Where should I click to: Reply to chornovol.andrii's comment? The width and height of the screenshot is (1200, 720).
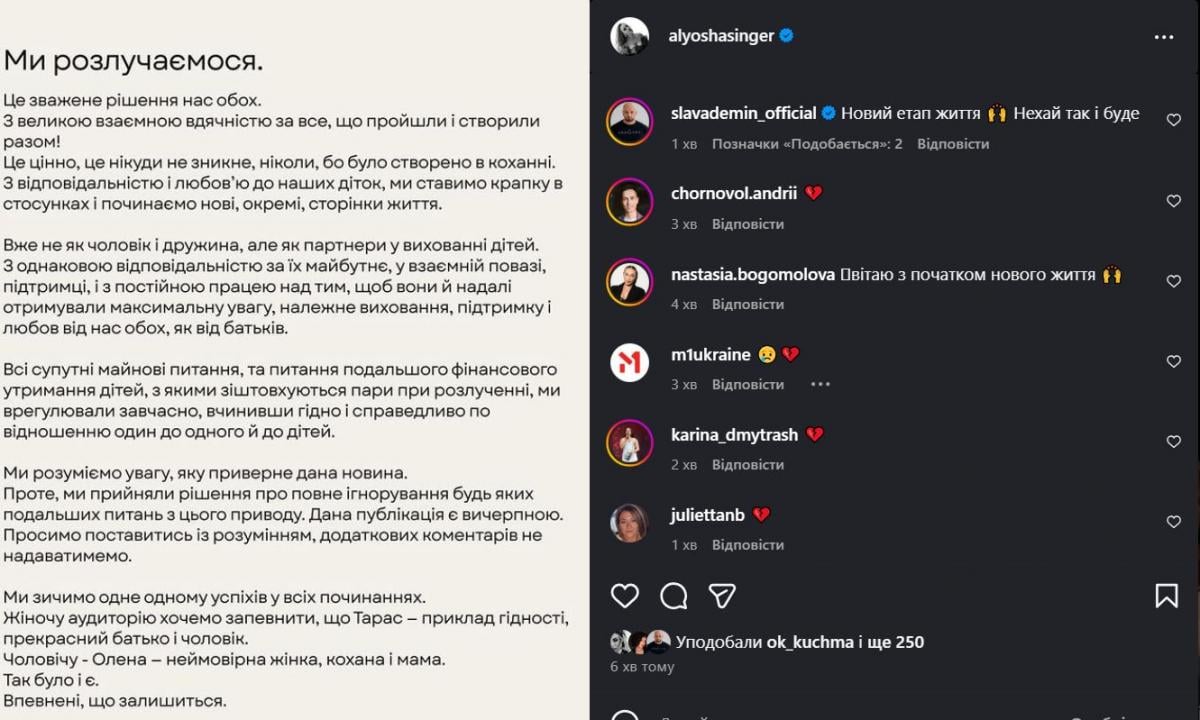tap(748, 224)
